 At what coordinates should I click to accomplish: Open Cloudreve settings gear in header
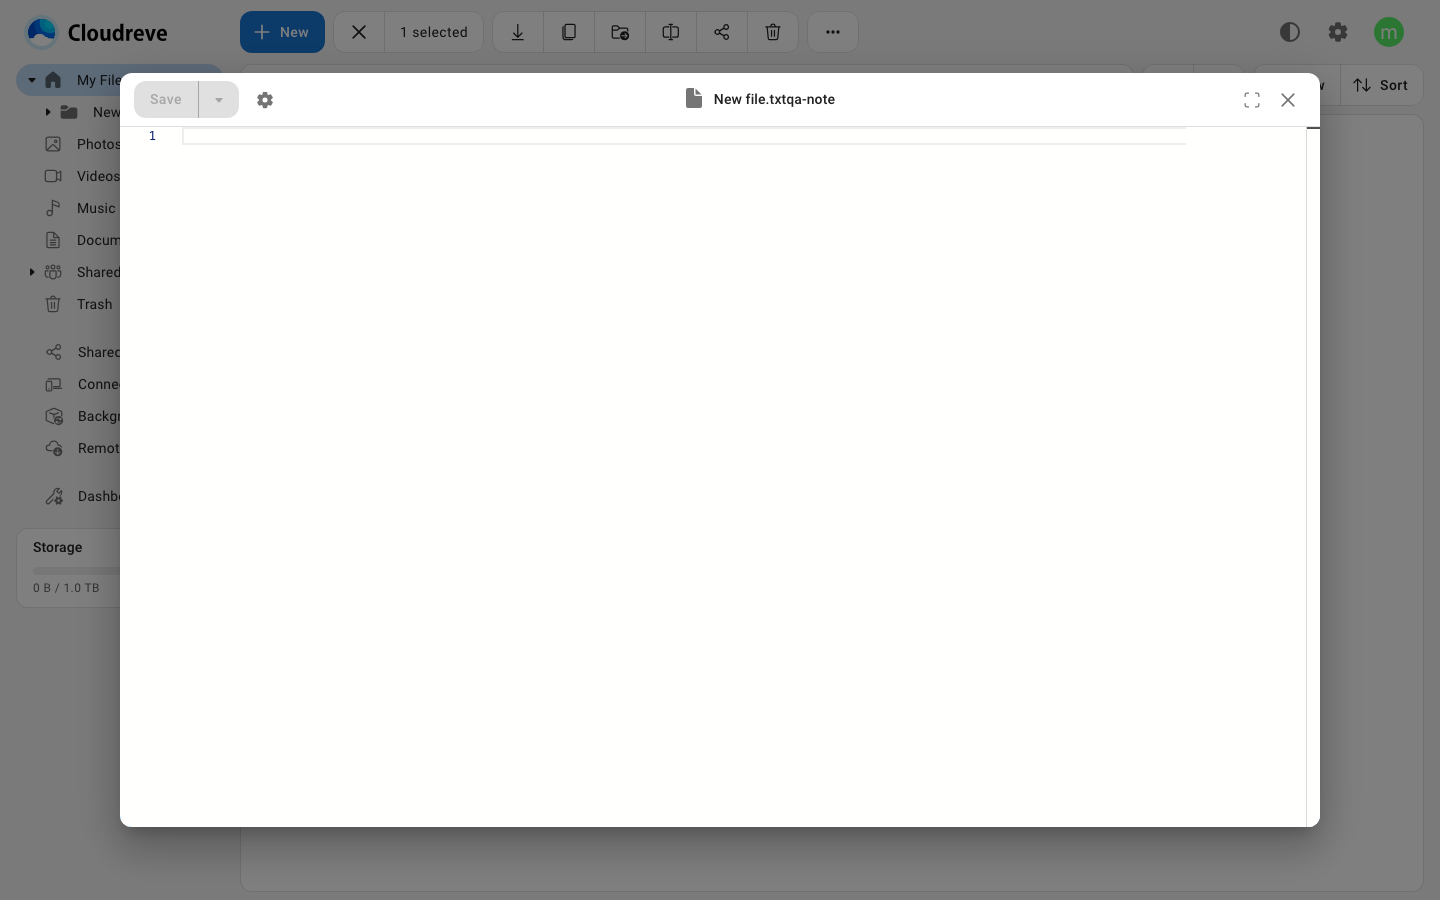coord(1338,32)
